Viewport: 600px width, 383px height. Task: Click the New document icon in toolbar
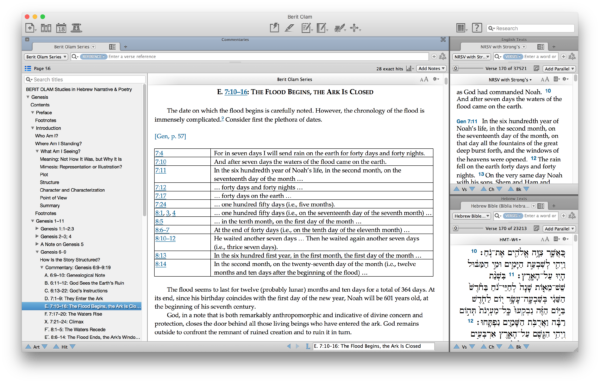pos(30,28)
